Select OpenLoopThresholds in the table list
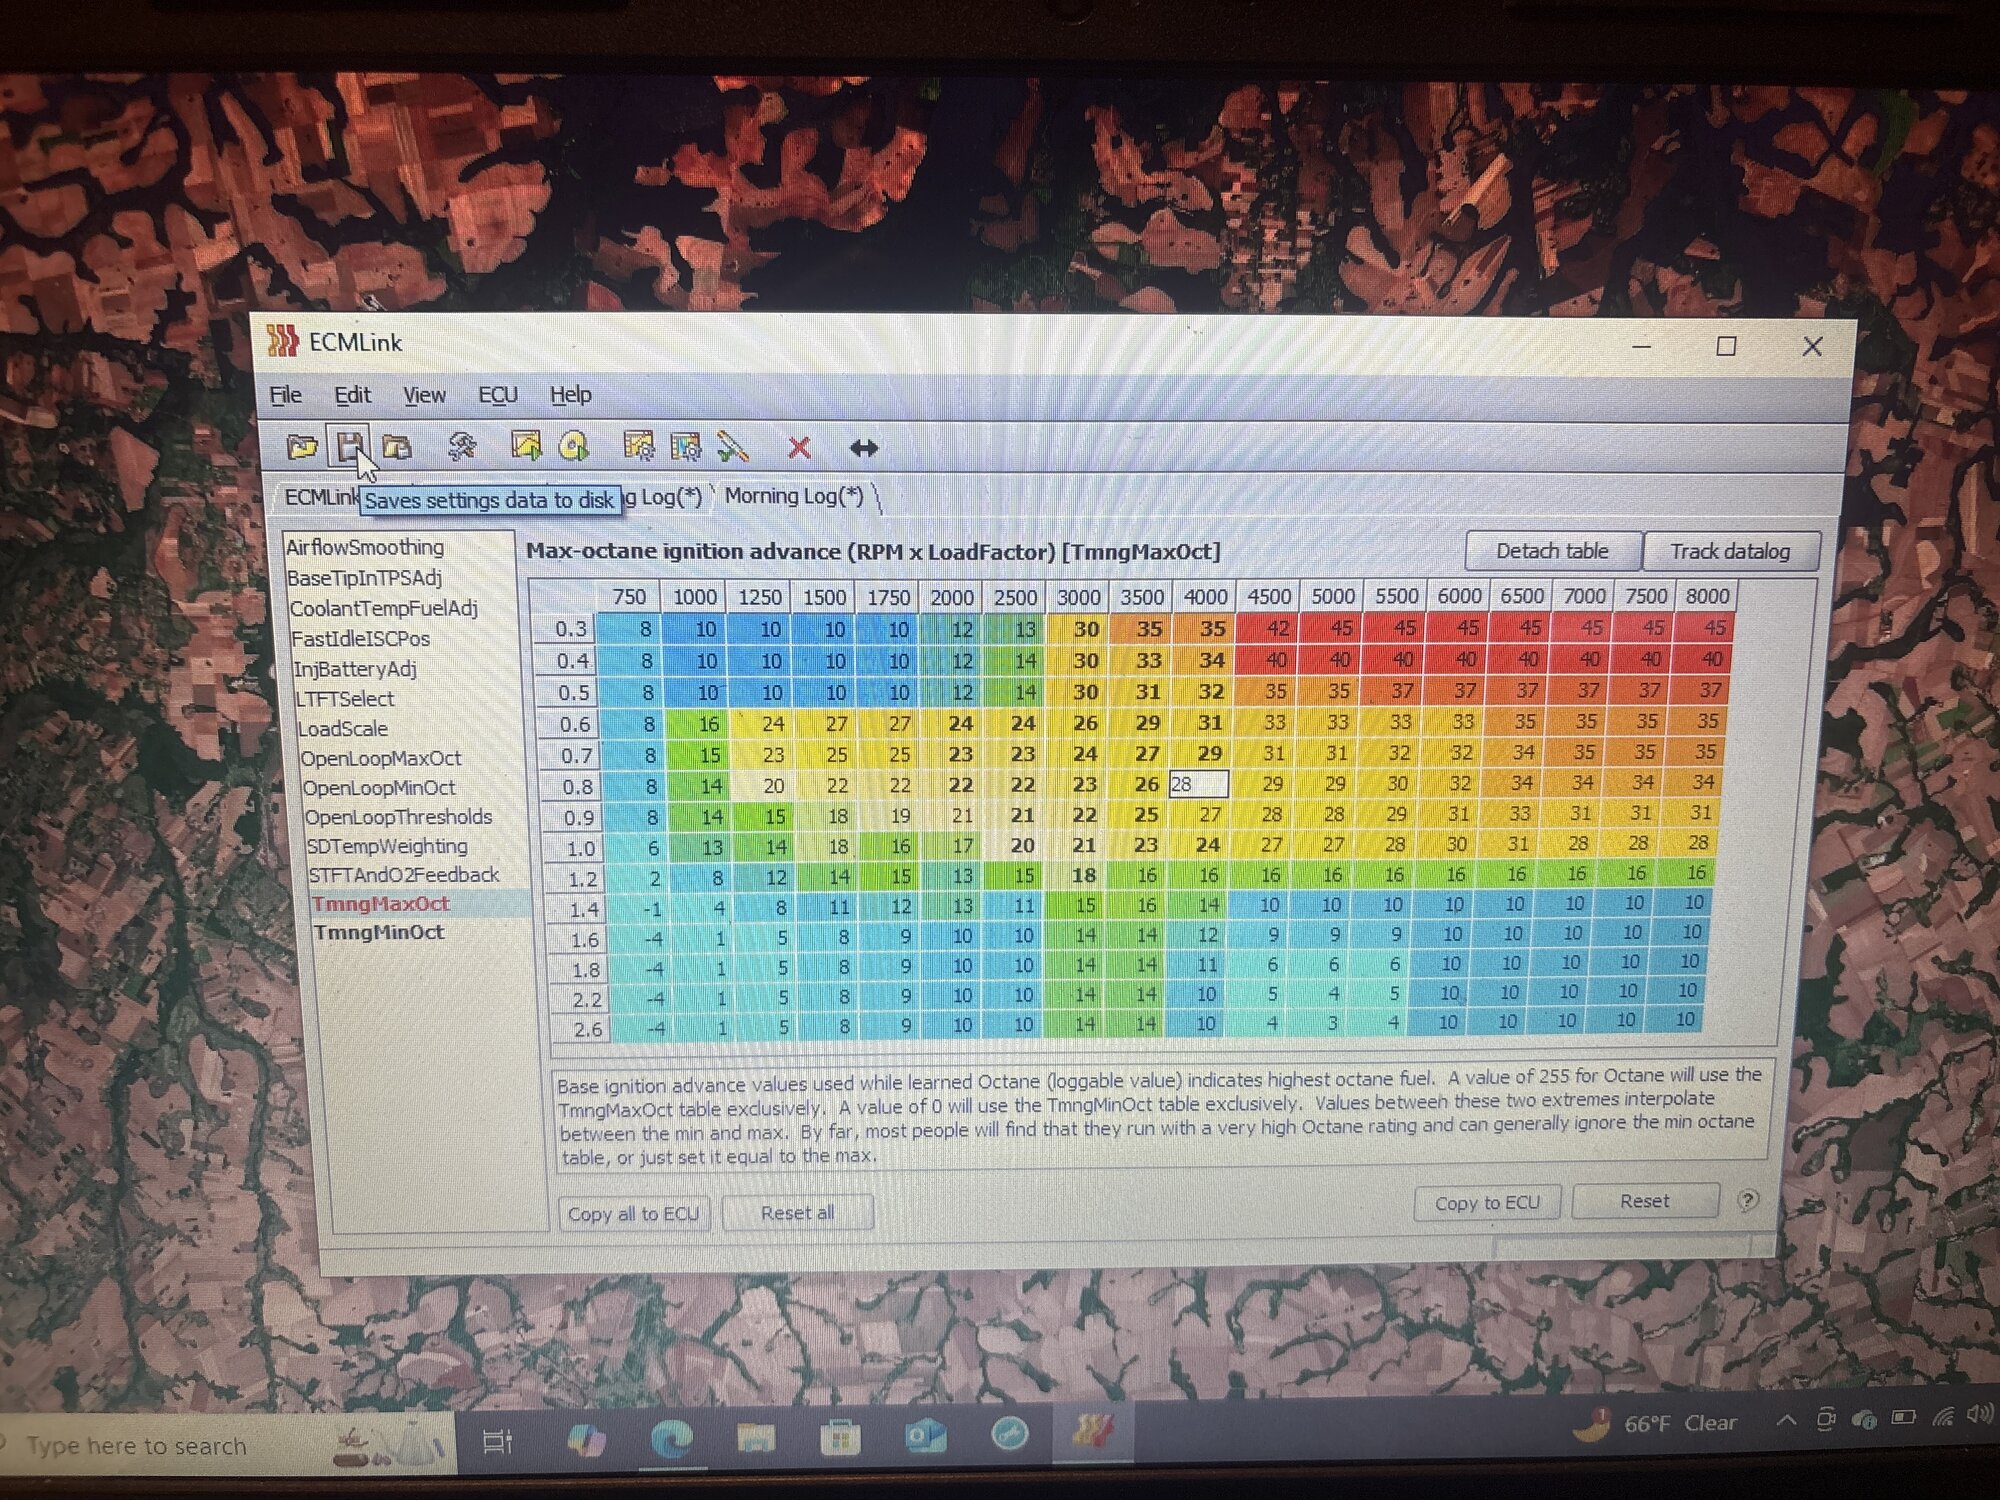Screen dimensions: 2000x1500 [398, 816]
